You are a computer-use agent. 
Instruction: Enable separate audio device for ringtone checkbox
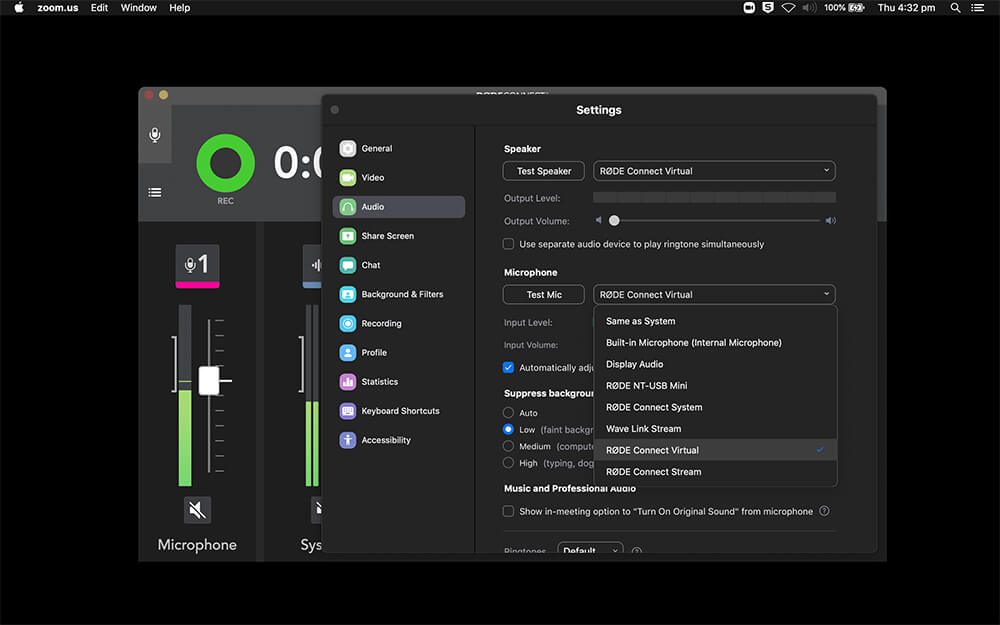tap(509, 244)
